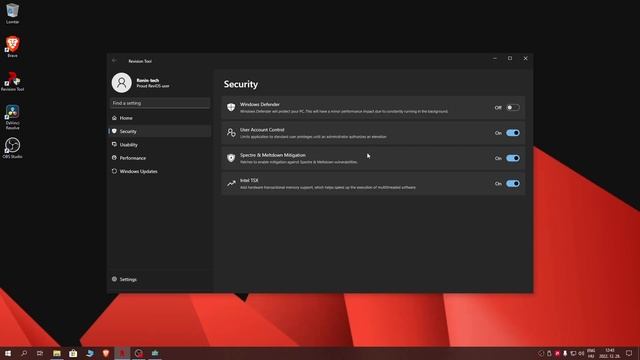640x360 pixels.
Task: Open the Windows Start menu
Action: (x=8, y=353)
